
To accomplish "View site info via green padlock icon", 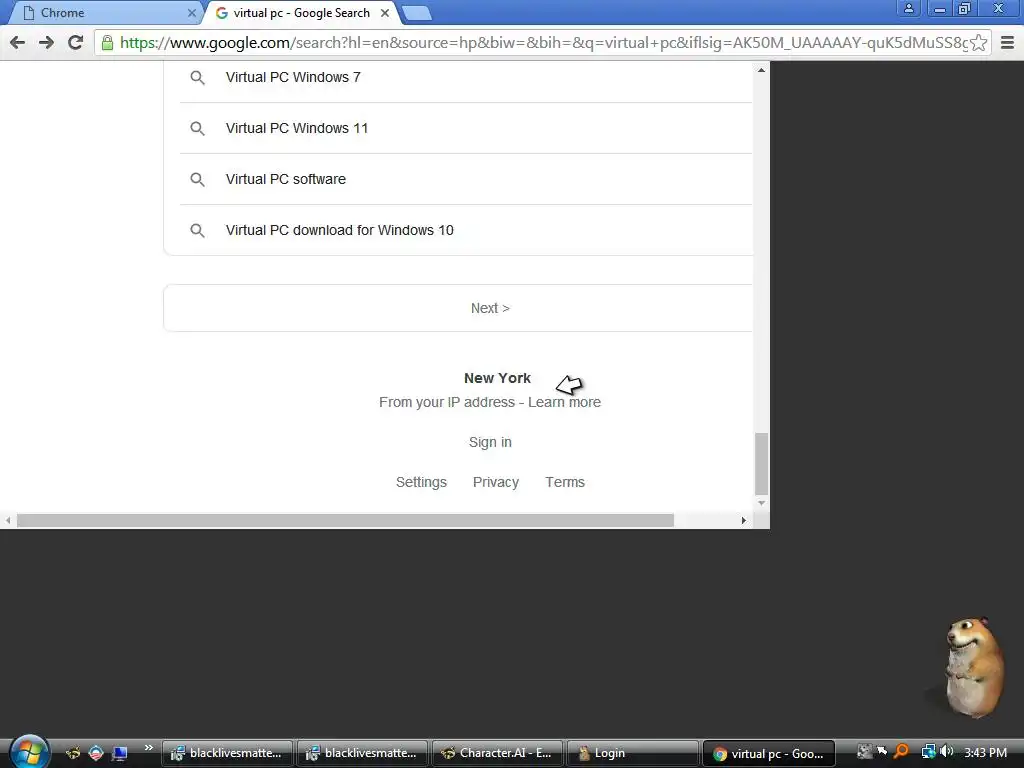I will coord(107,43).
